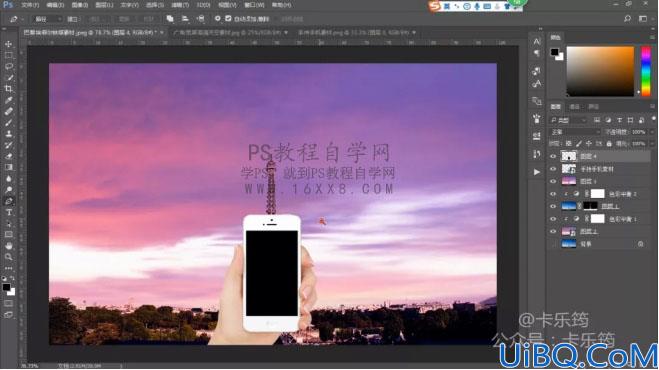Screen dimensions: 659x370
Task: Change screen mode icon in toolbox
Action: pos(8,314)
